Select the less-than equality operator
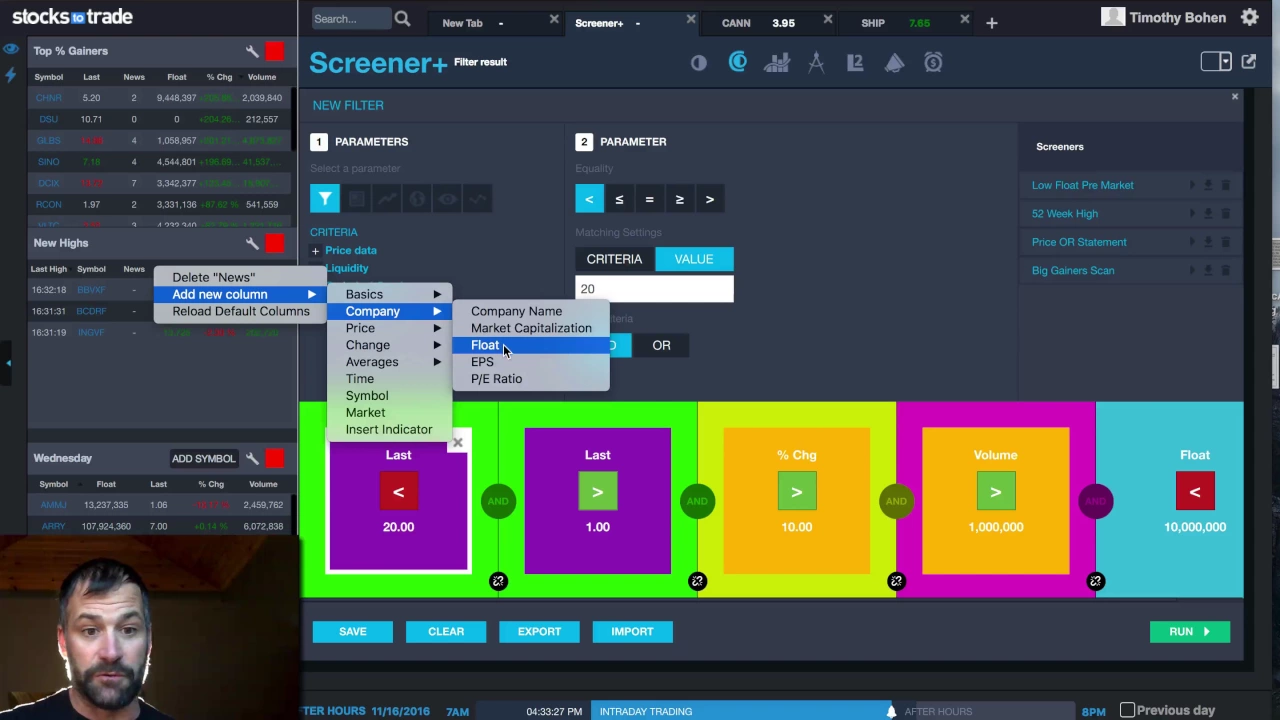 (x=589, y=199)
